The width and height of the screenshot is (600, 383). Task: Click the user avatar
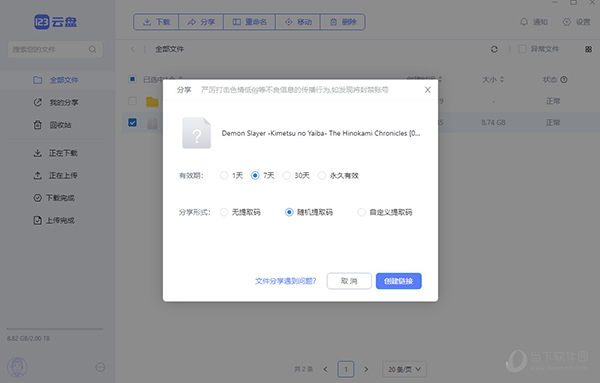tap(17, 367)
